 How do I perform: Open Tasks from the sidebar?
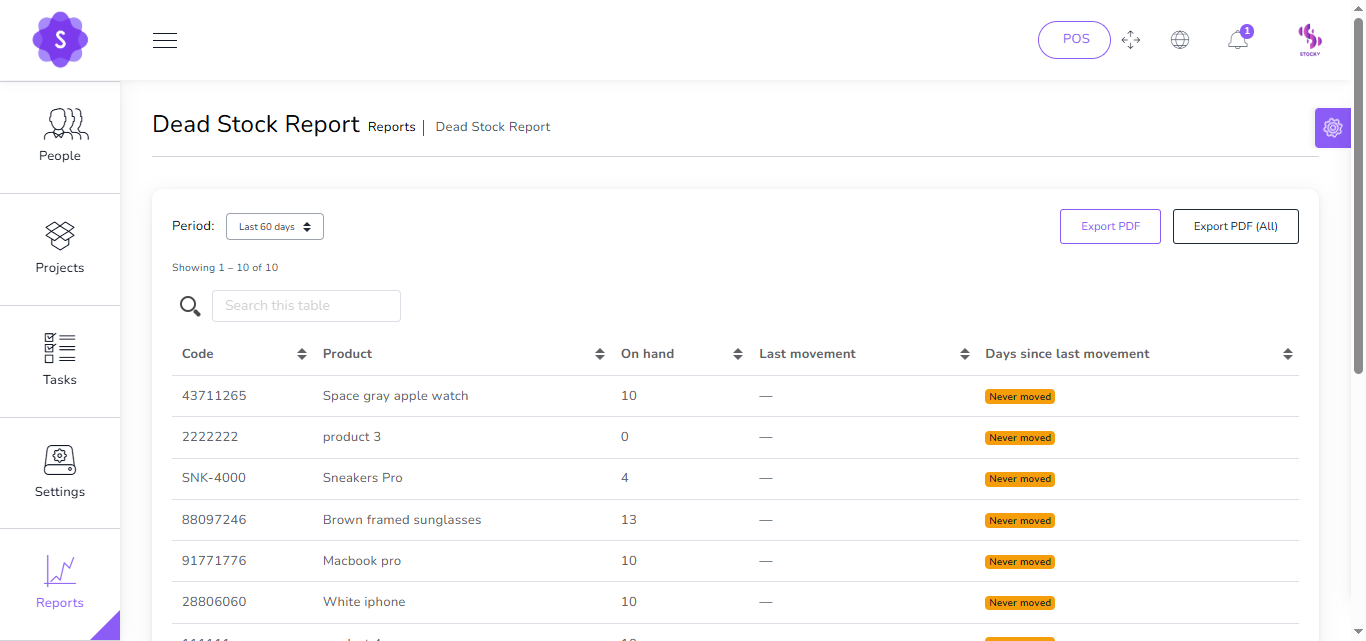coord(60,361)
